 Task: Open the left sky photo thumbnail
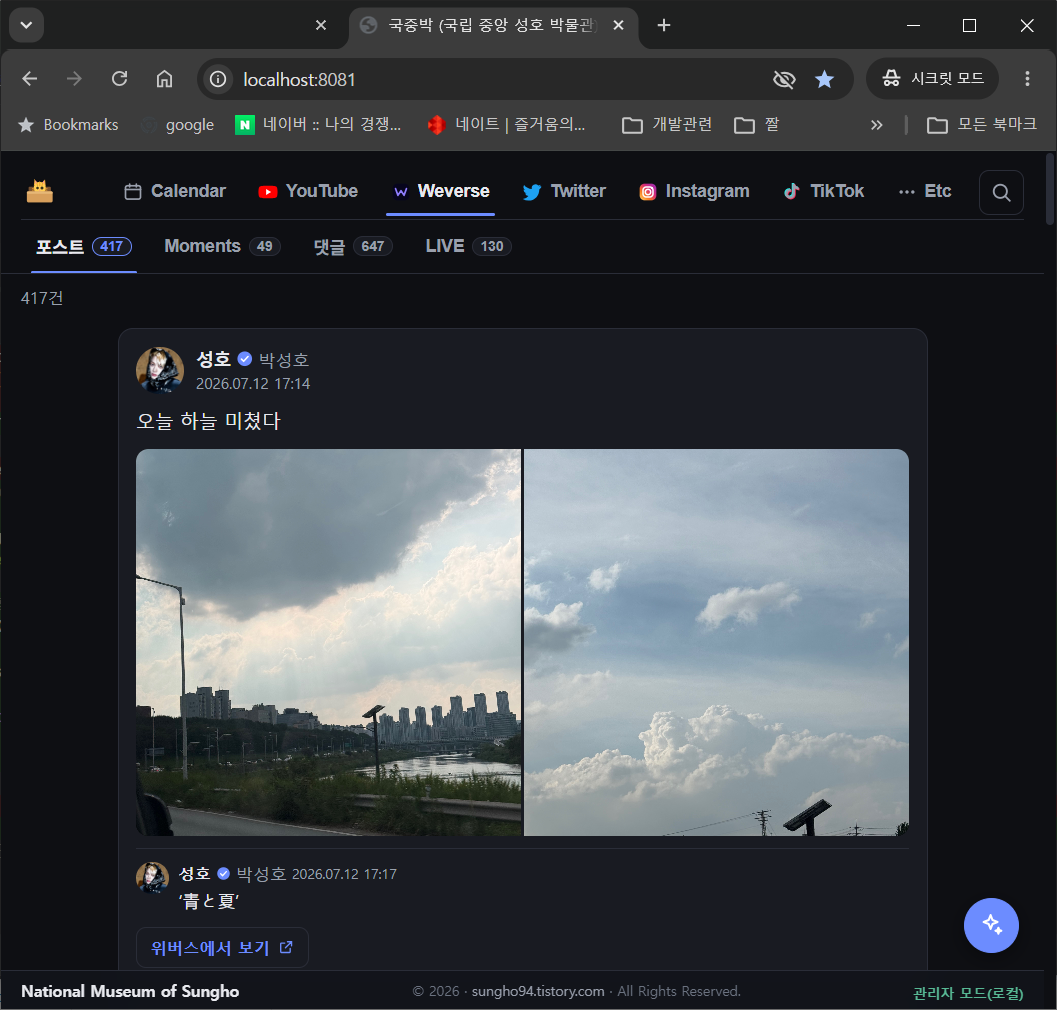pos(328,643)
